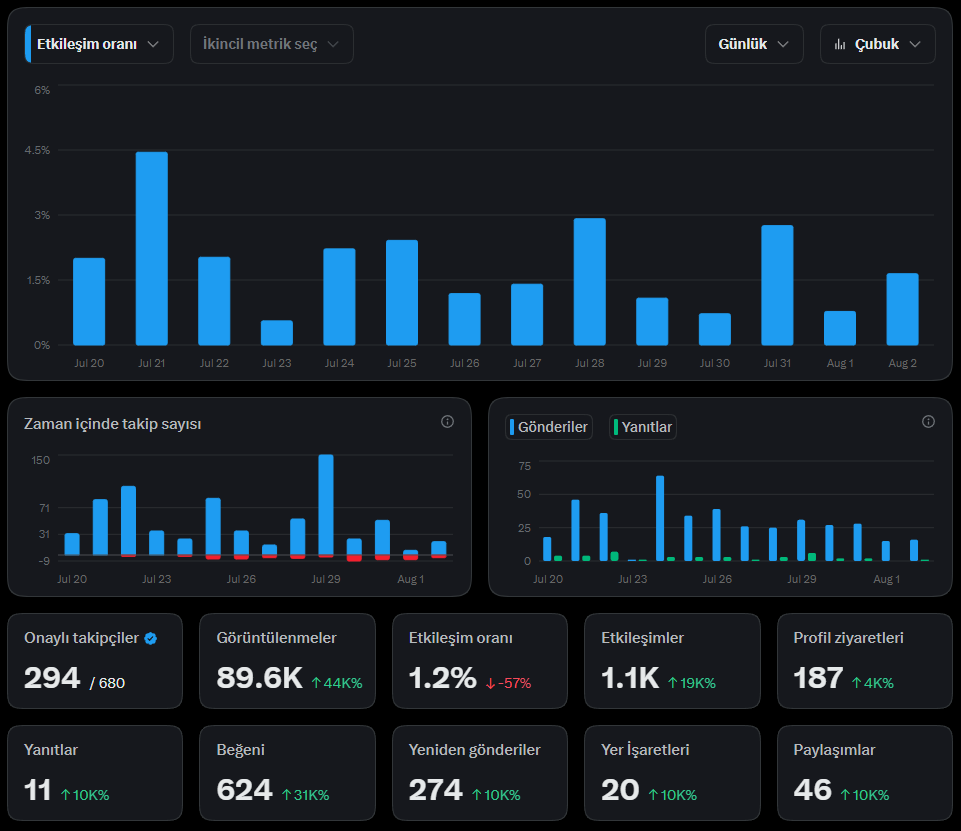
Task: Click red down arrow in Etkileşim oranı card
Action: 490,683
